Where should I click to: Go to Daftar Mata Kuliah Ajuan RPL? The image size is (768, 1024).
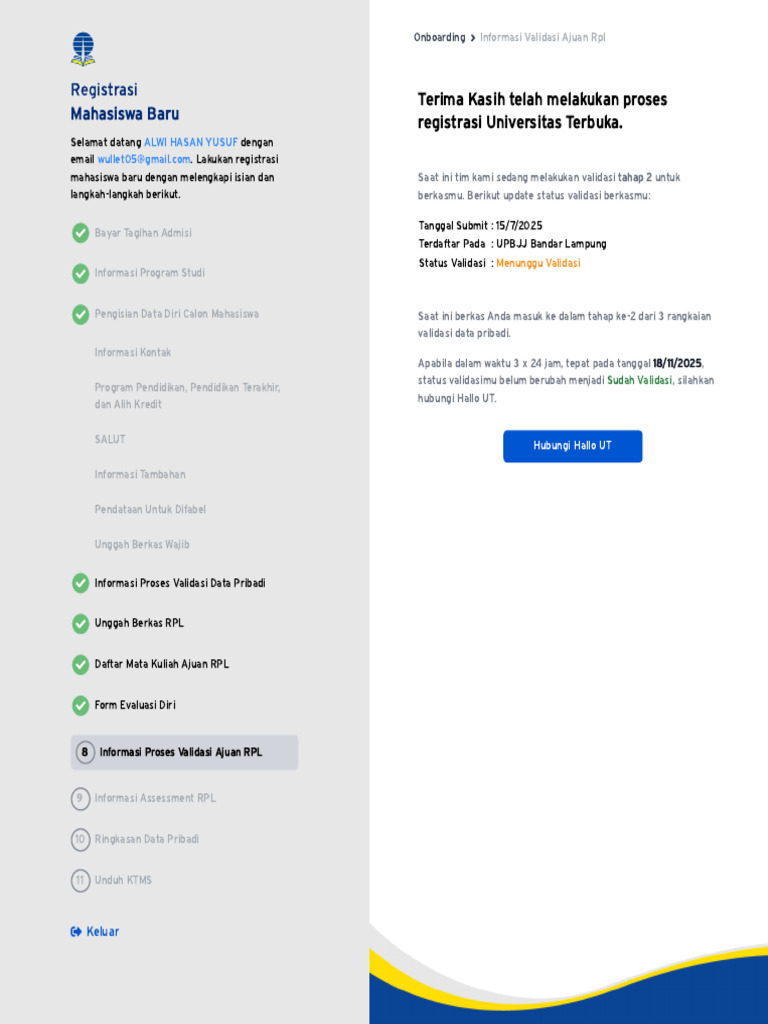pyautogui.click(x=161, y=664)
